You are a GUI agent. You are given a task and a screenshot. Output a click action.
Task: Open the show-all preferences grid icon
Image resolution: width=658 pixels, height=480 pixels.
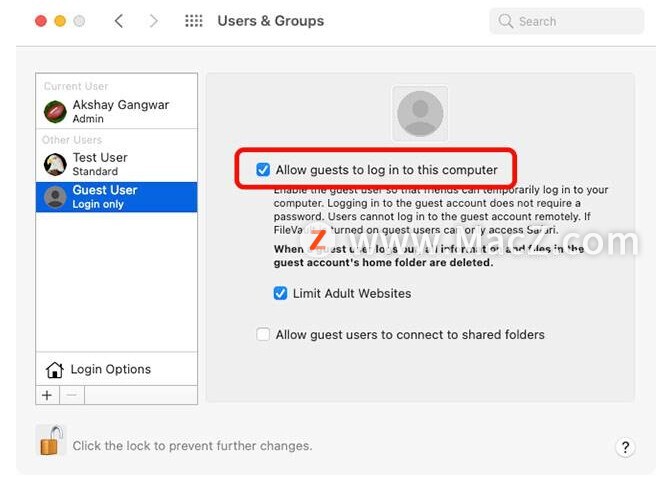tap(193, 21)
